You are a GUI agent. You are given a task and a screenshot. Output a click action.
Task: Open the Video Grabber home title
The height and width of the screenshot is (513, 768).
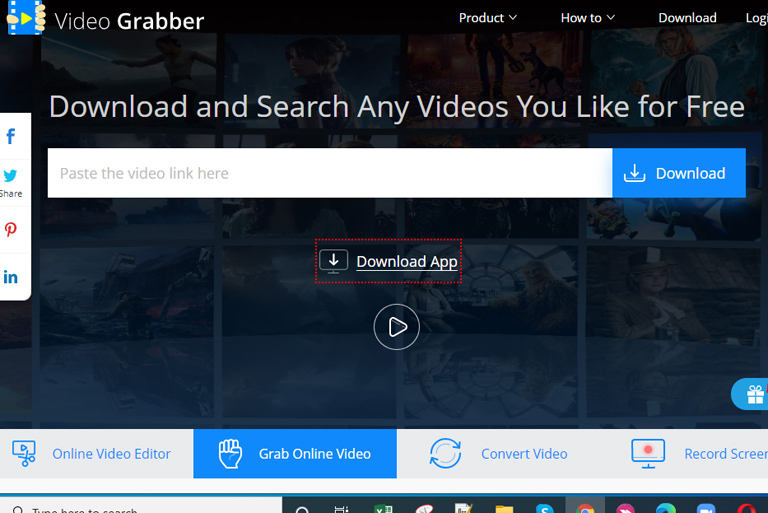point(129,21)
